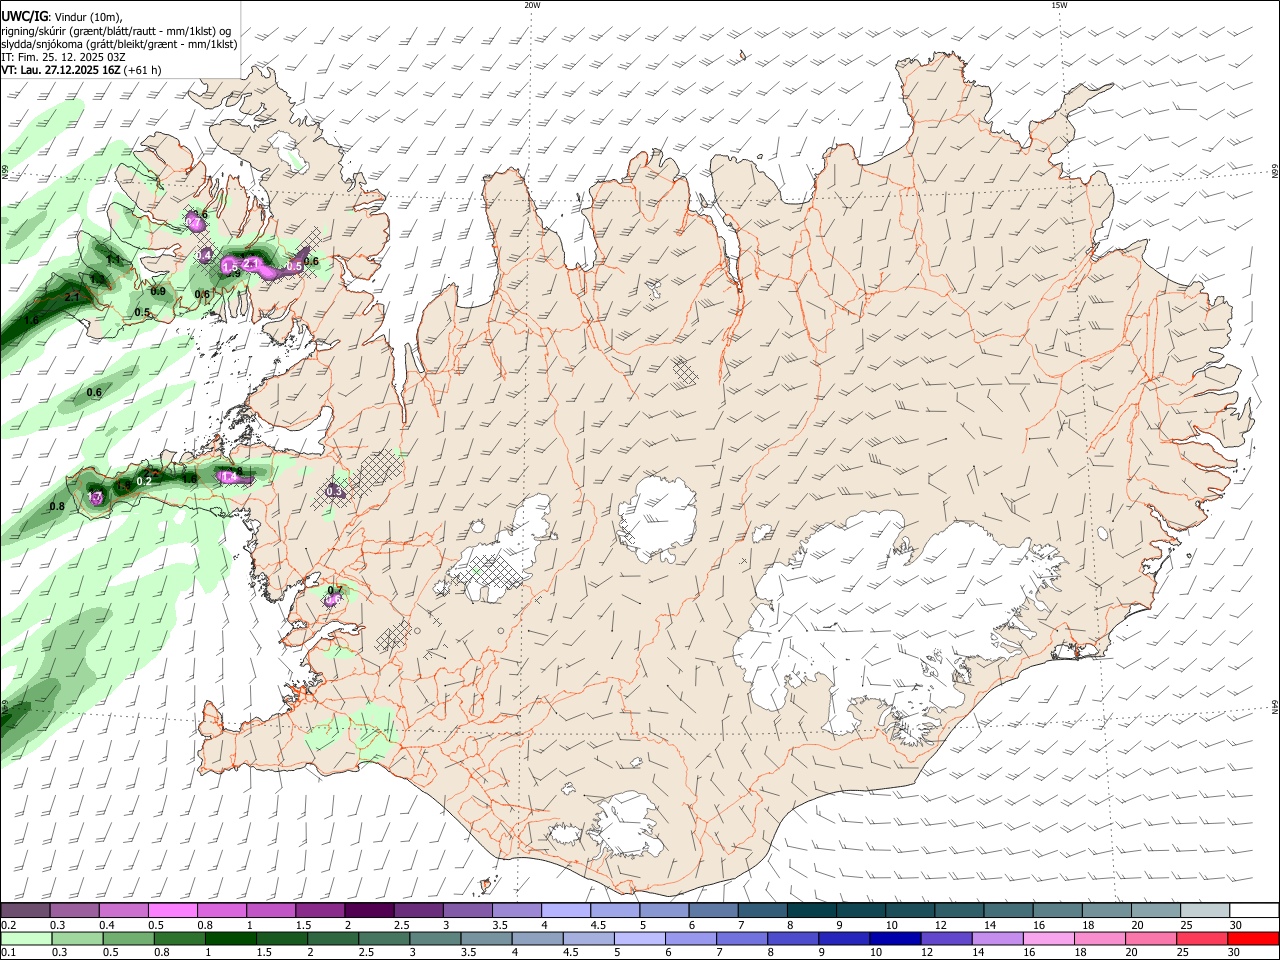This screenshot has width=1280, height=960.
Task: Pick the pink rain swatch between 16 and 18
Action: click(x=1049, y=938)
